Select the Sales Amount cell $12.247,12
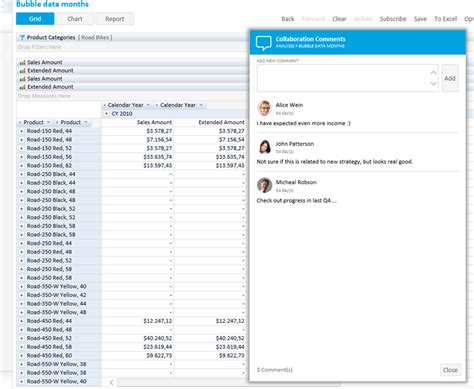This screenshot has height=389, width=474. coord(137,321)
